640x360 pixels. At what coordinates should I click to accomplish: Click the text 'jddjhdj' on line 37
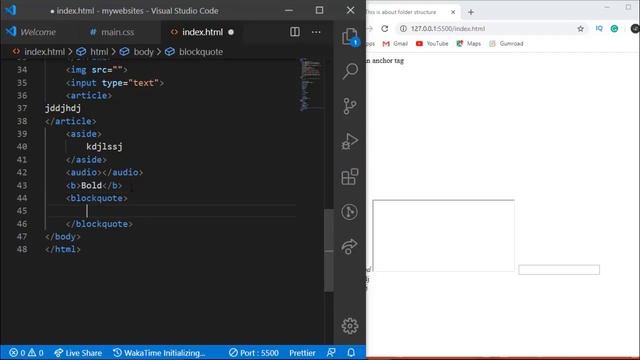click(63, 108)
